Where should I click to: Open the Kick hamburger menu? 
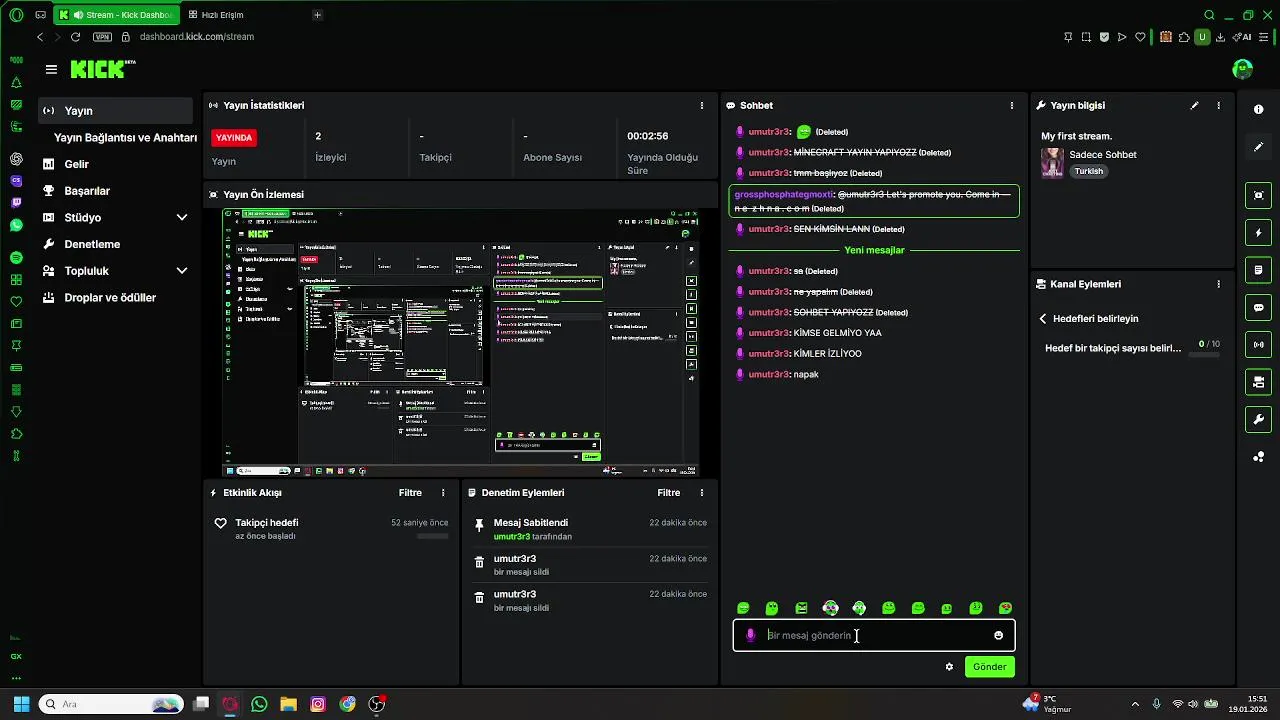pos(51,69)
